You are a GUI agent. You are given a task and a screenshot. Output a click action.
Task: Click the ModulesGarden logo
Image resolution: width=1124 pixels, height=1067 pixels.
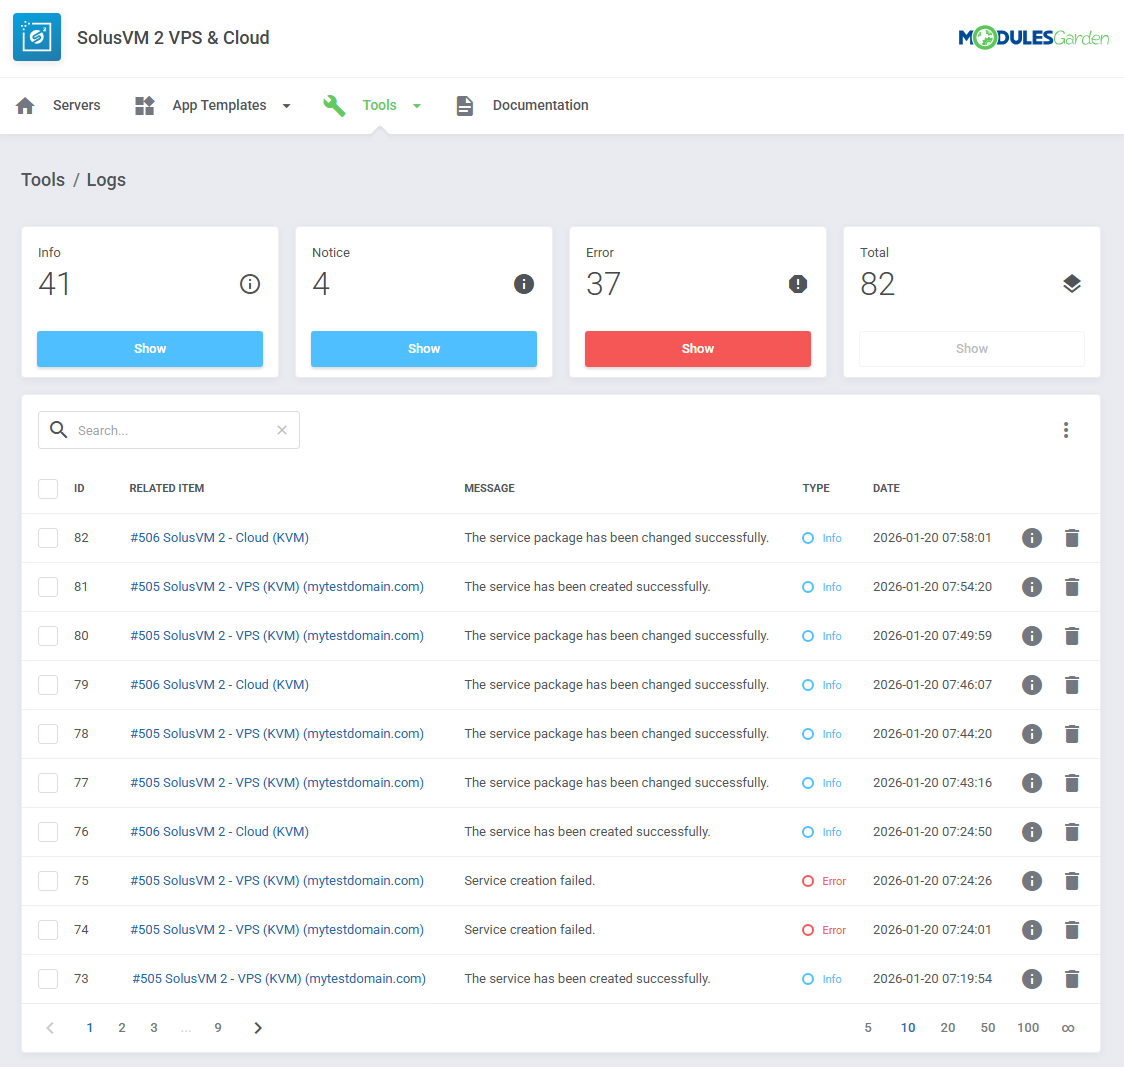pyautogui.click(x=1033, y=38)
